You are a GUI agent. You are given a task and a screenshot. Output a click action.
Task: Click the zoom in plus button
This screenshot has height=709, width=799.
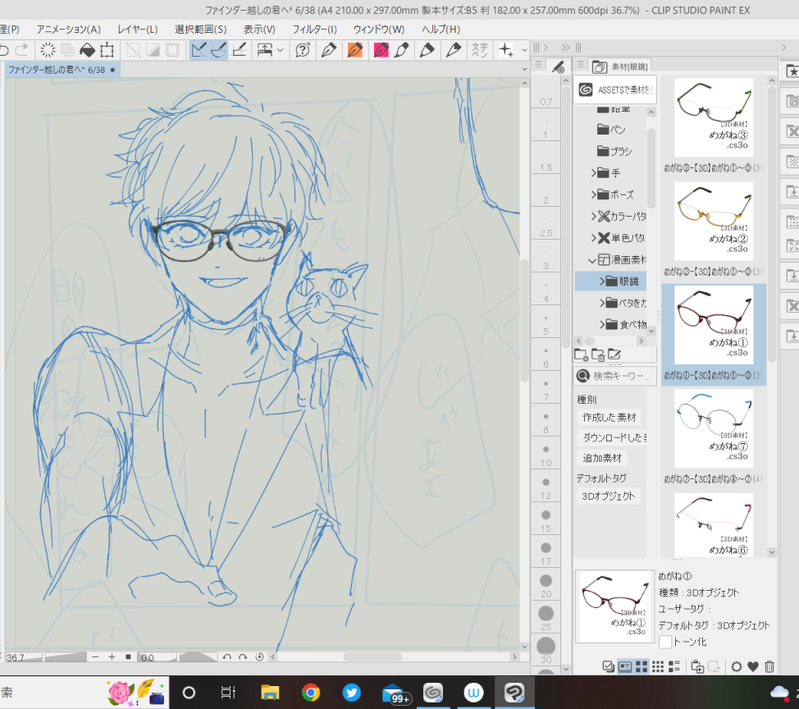[x=112, y=657]
